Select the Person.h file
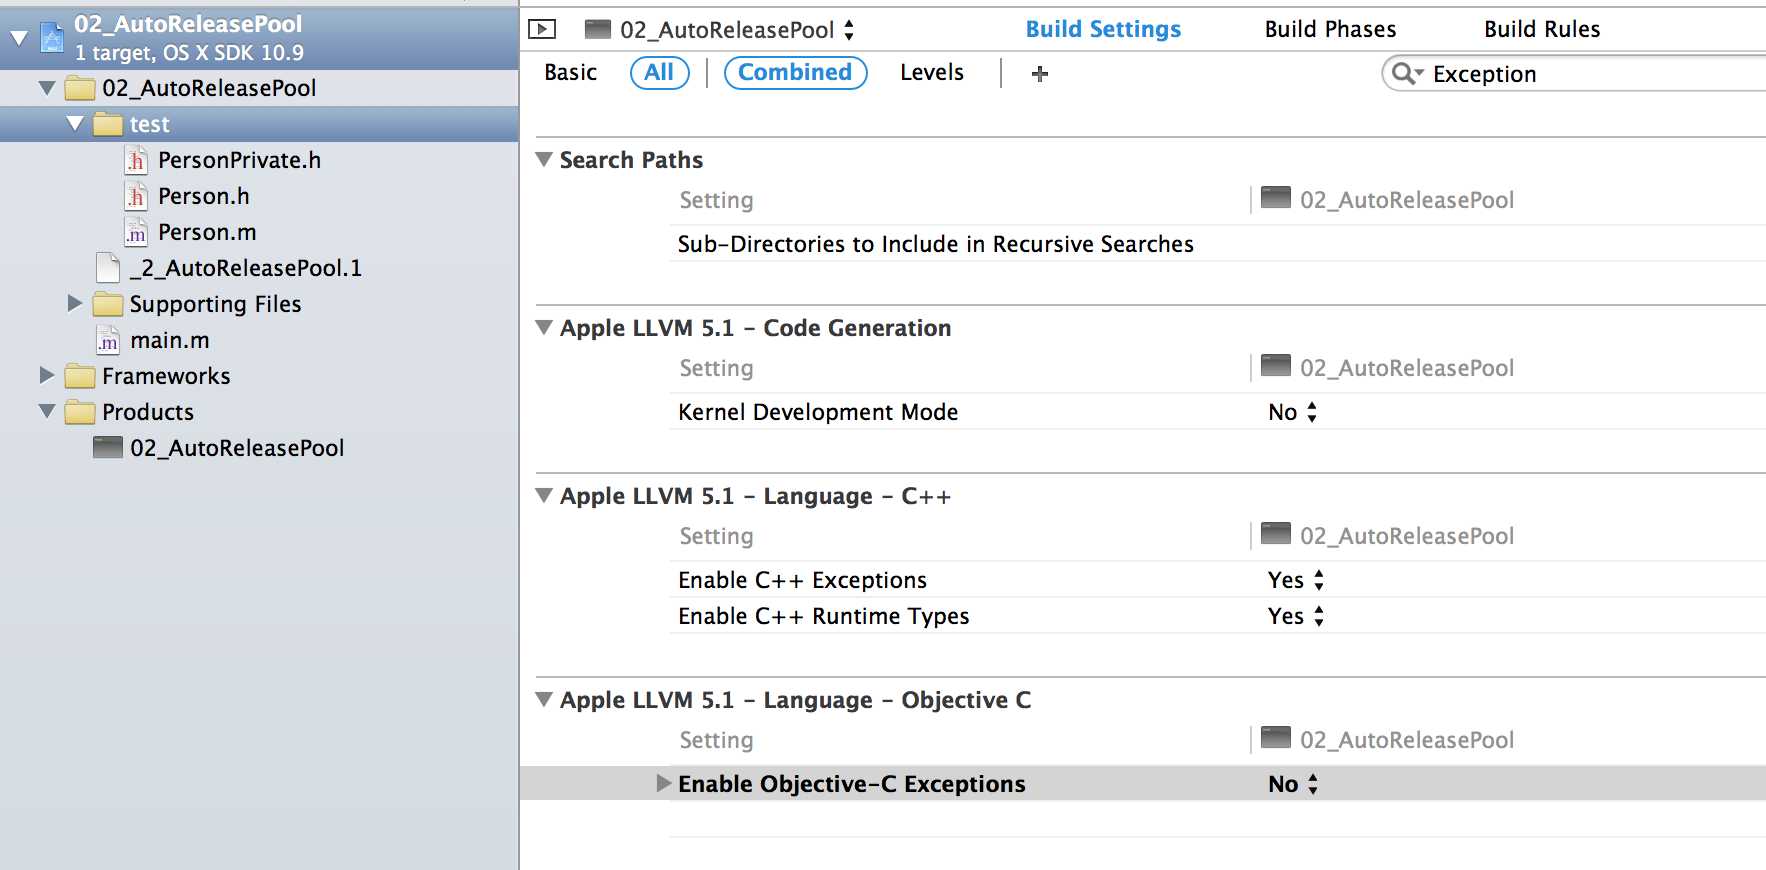 pyautogui.click(x=203, y=196)
